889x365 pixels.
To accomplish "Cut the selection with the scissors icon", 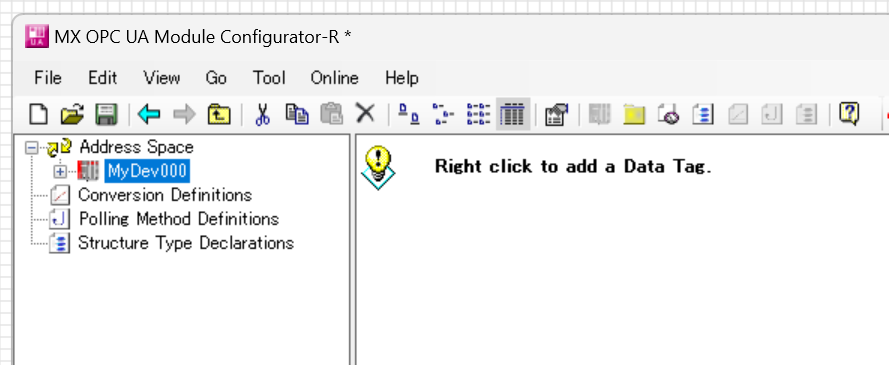I will click(x=262, y=114).
